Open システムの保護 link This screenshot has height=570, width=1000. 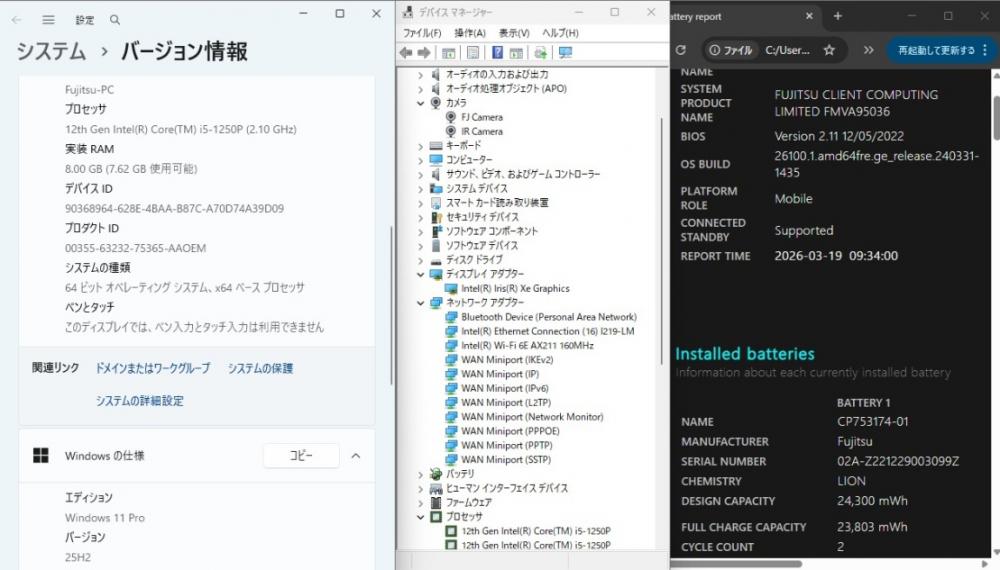click(x=260, y=368)
